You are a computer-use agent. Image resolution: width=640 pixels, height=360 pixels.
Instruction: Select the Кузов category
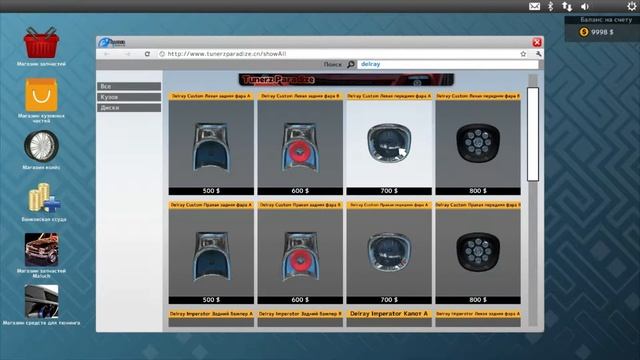pos(129,97)
